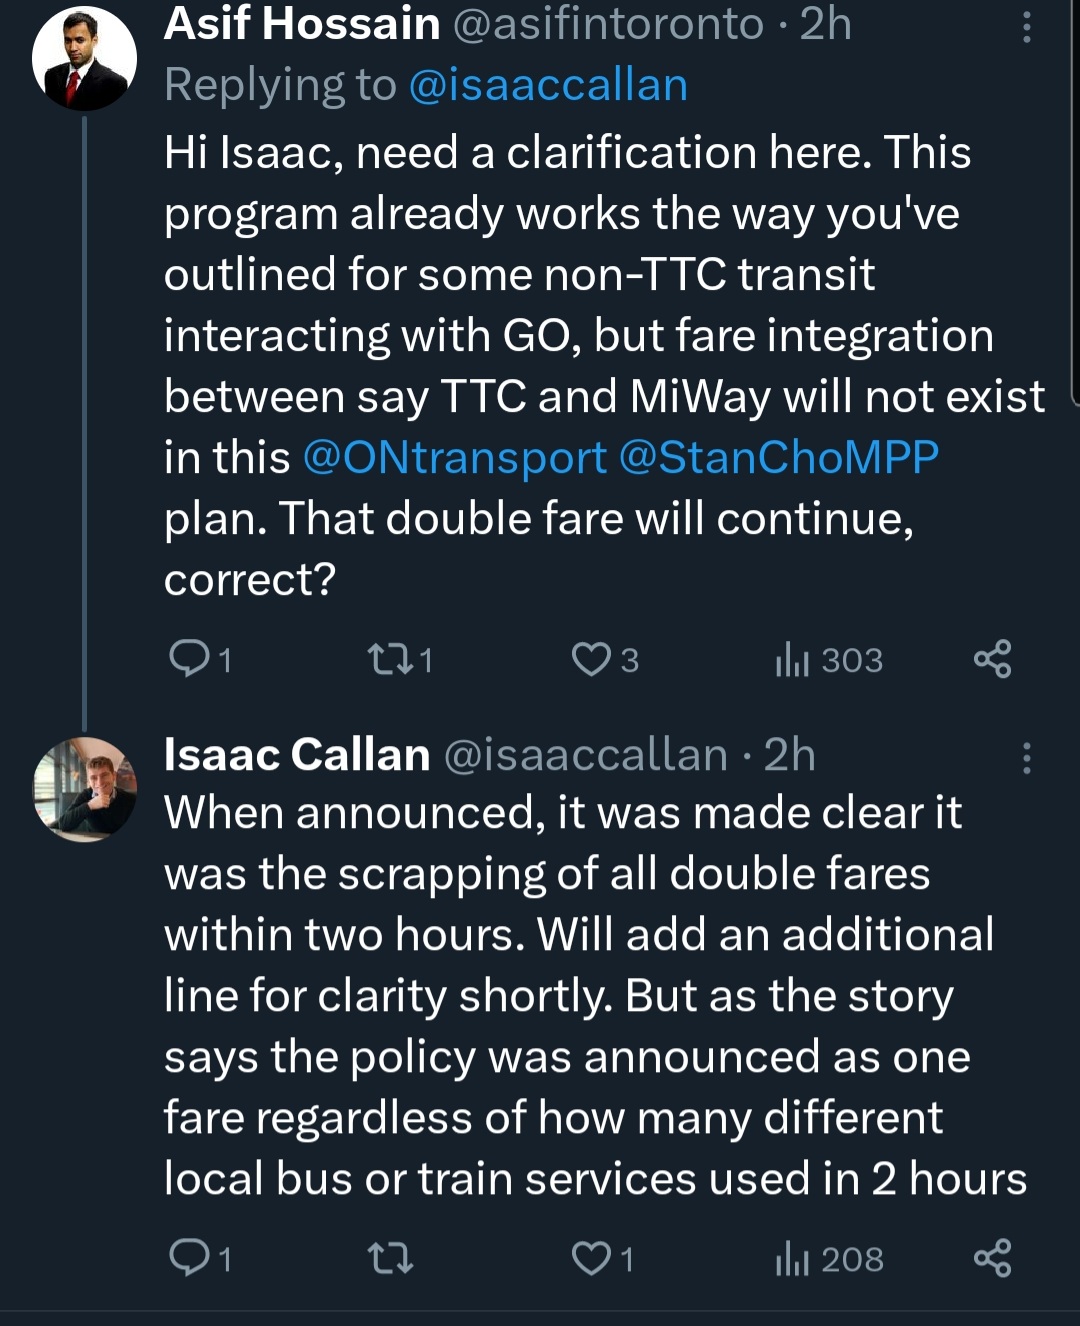Open the @ONtransport mention link
Image resolution: width=1080 pixels, height=1326 pixels.
[x=454, y=458]
